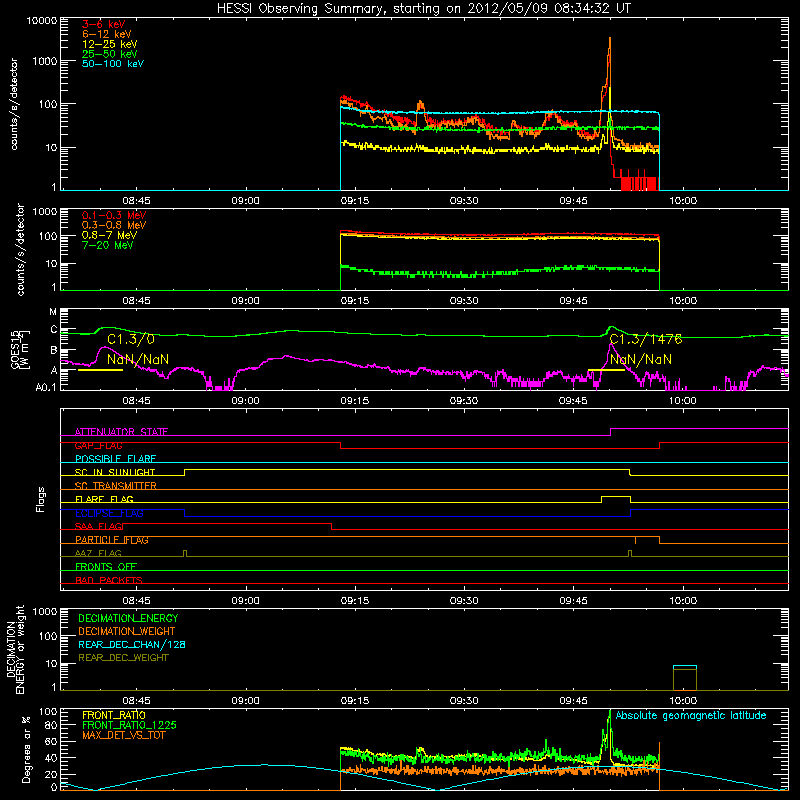Click the yellow flare interval bar near 09:50
Image resolution: width=800 pixels, height=800 pixels.
[x=606, y=370]
